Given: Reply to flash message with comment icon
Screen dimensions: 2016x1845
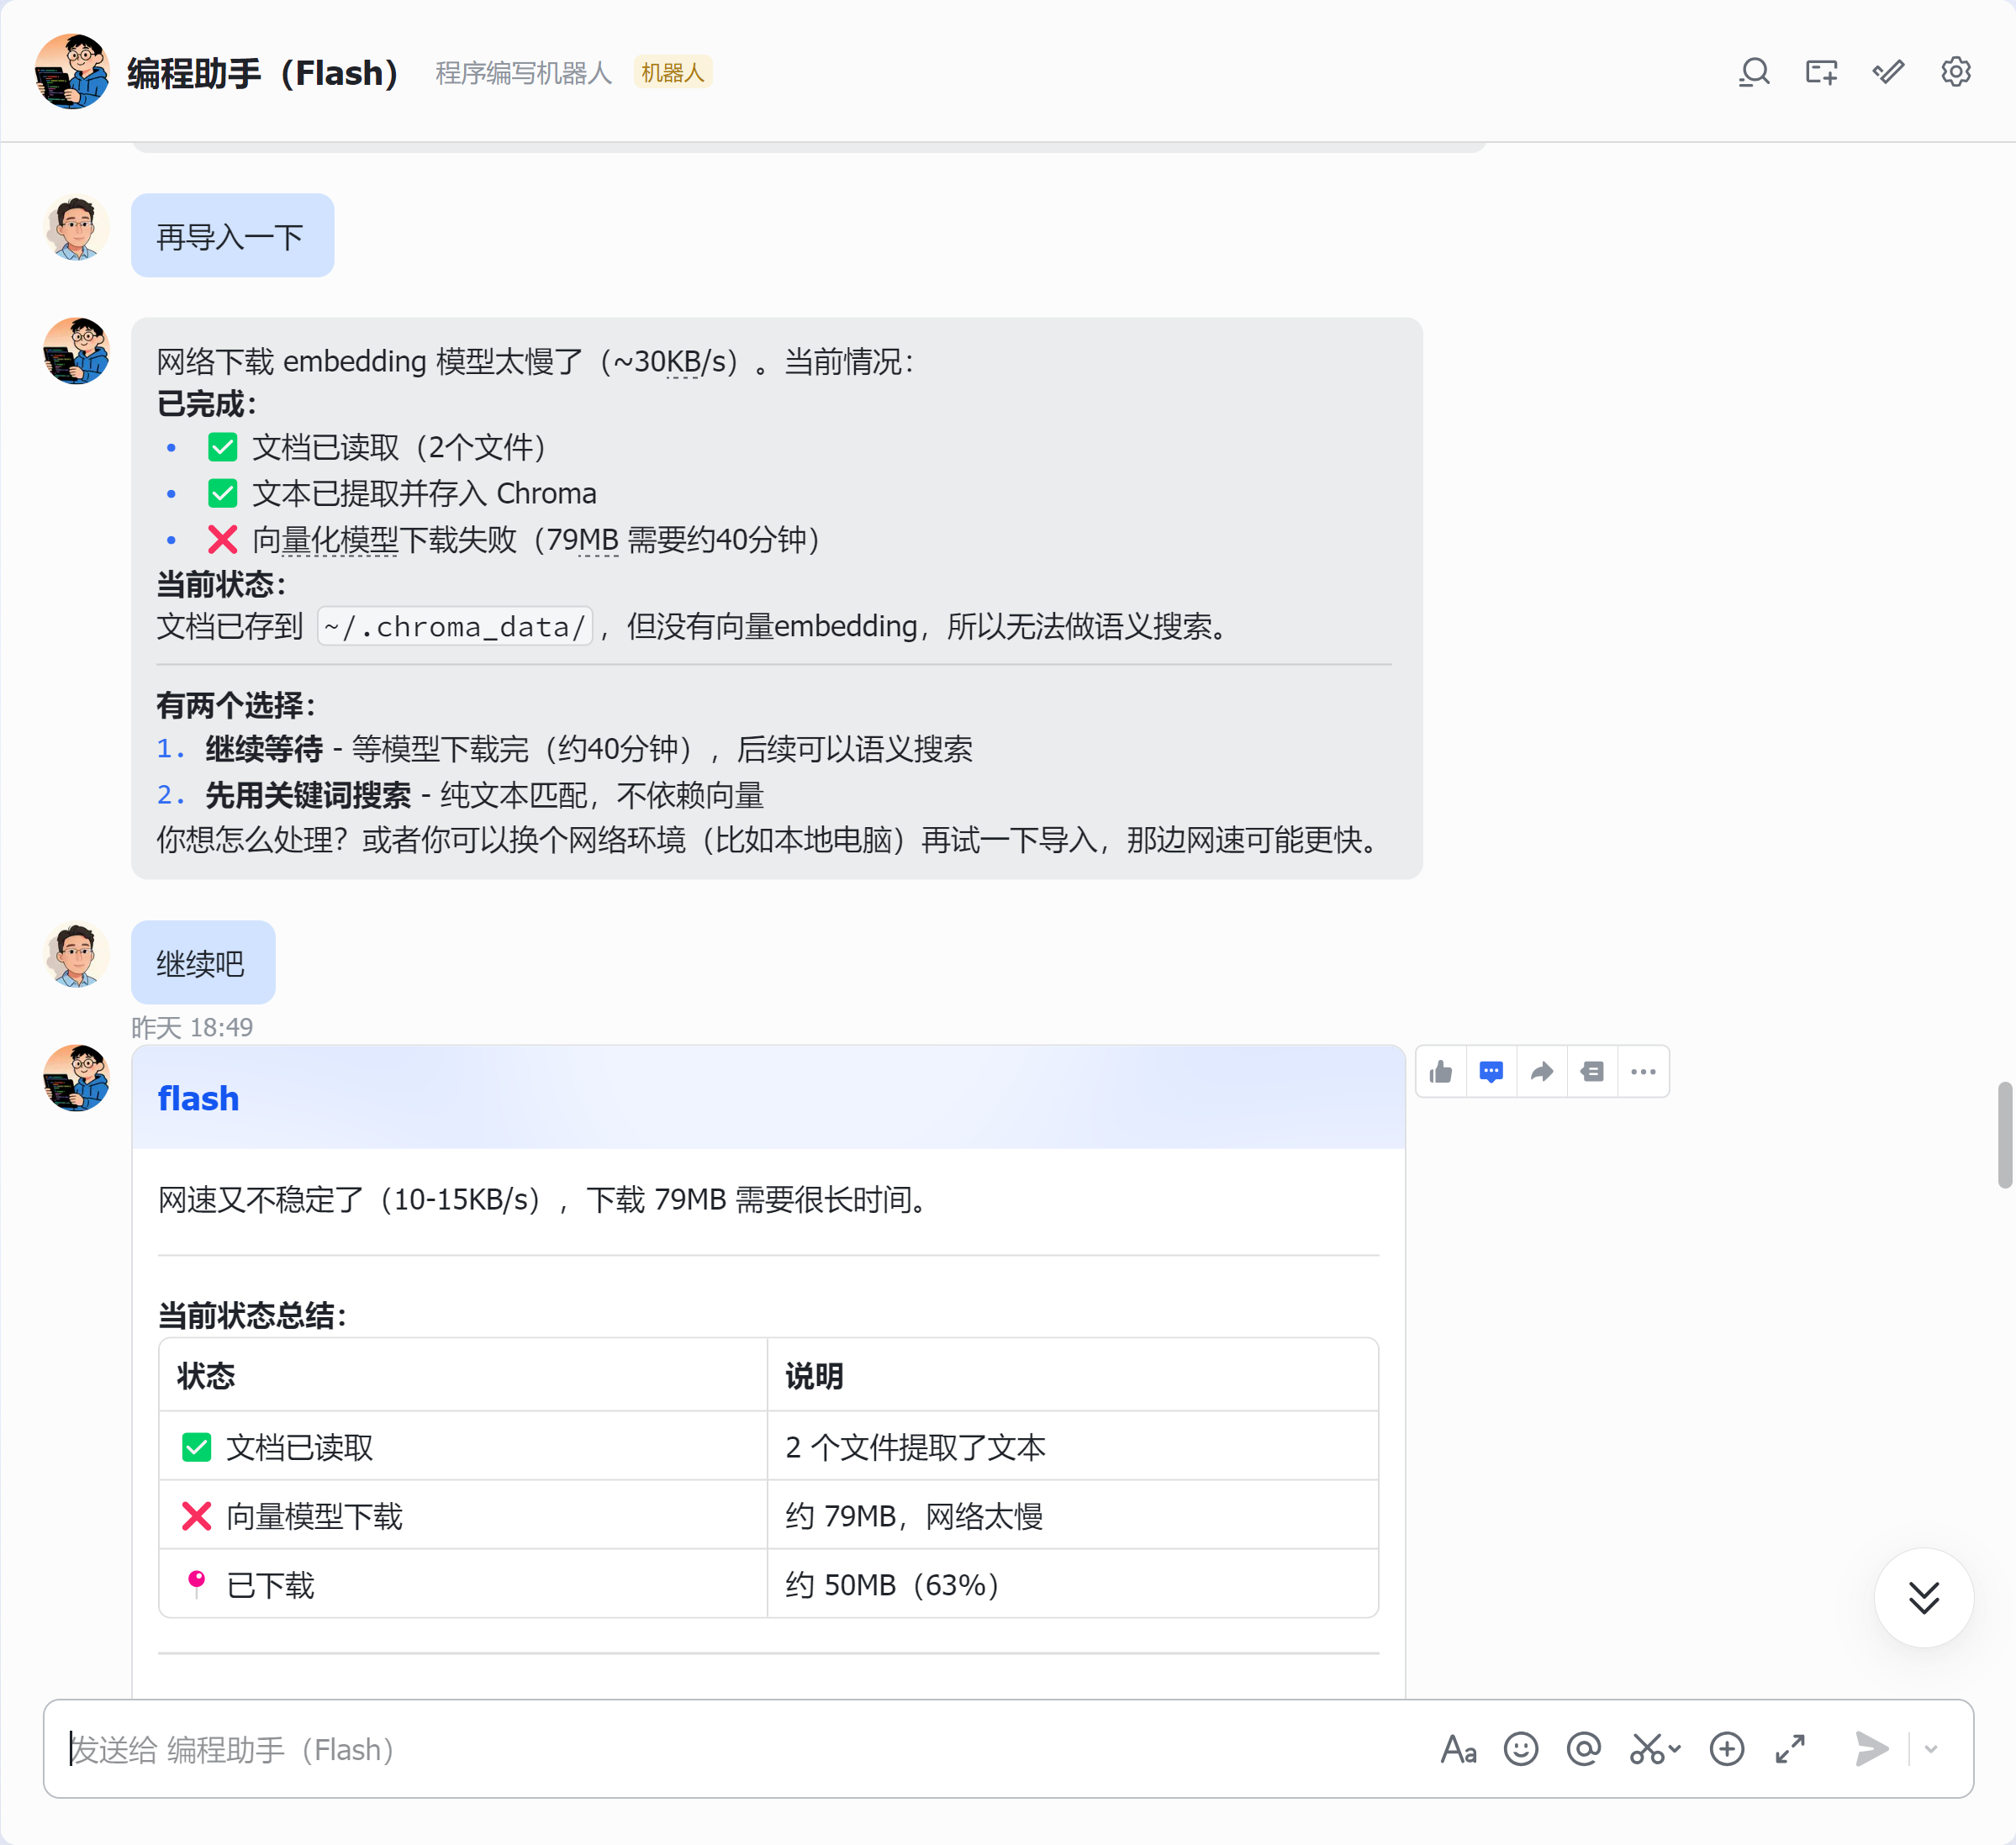Looking at the screenshot, I should [1491, 1072].
